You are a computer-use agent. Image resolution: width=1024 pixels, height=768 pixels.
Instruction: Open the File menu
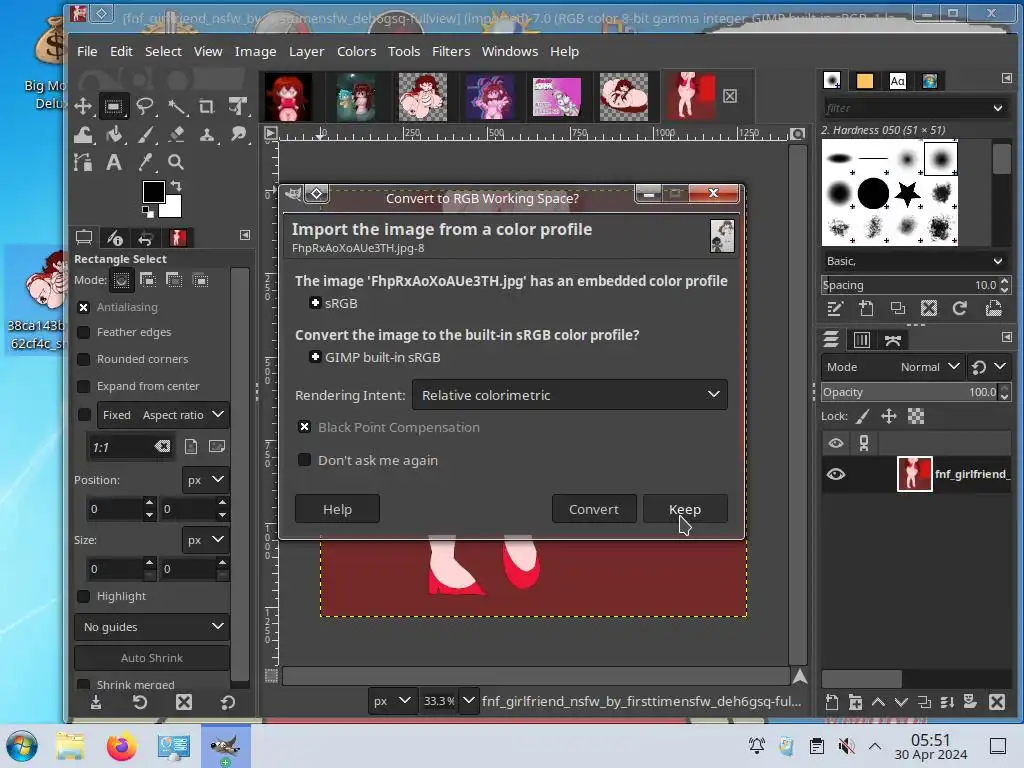click(87, 51)
